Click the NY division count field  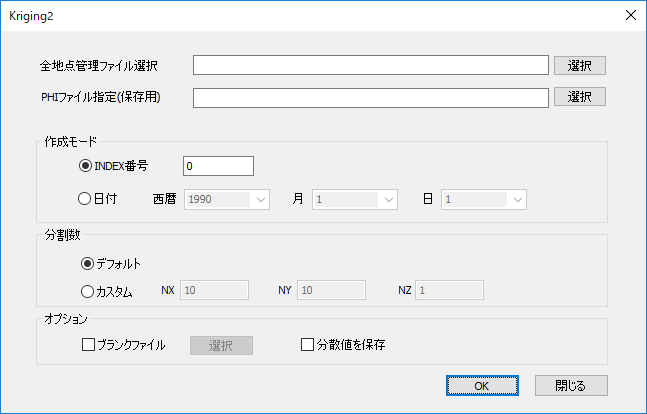pos(332,291)
